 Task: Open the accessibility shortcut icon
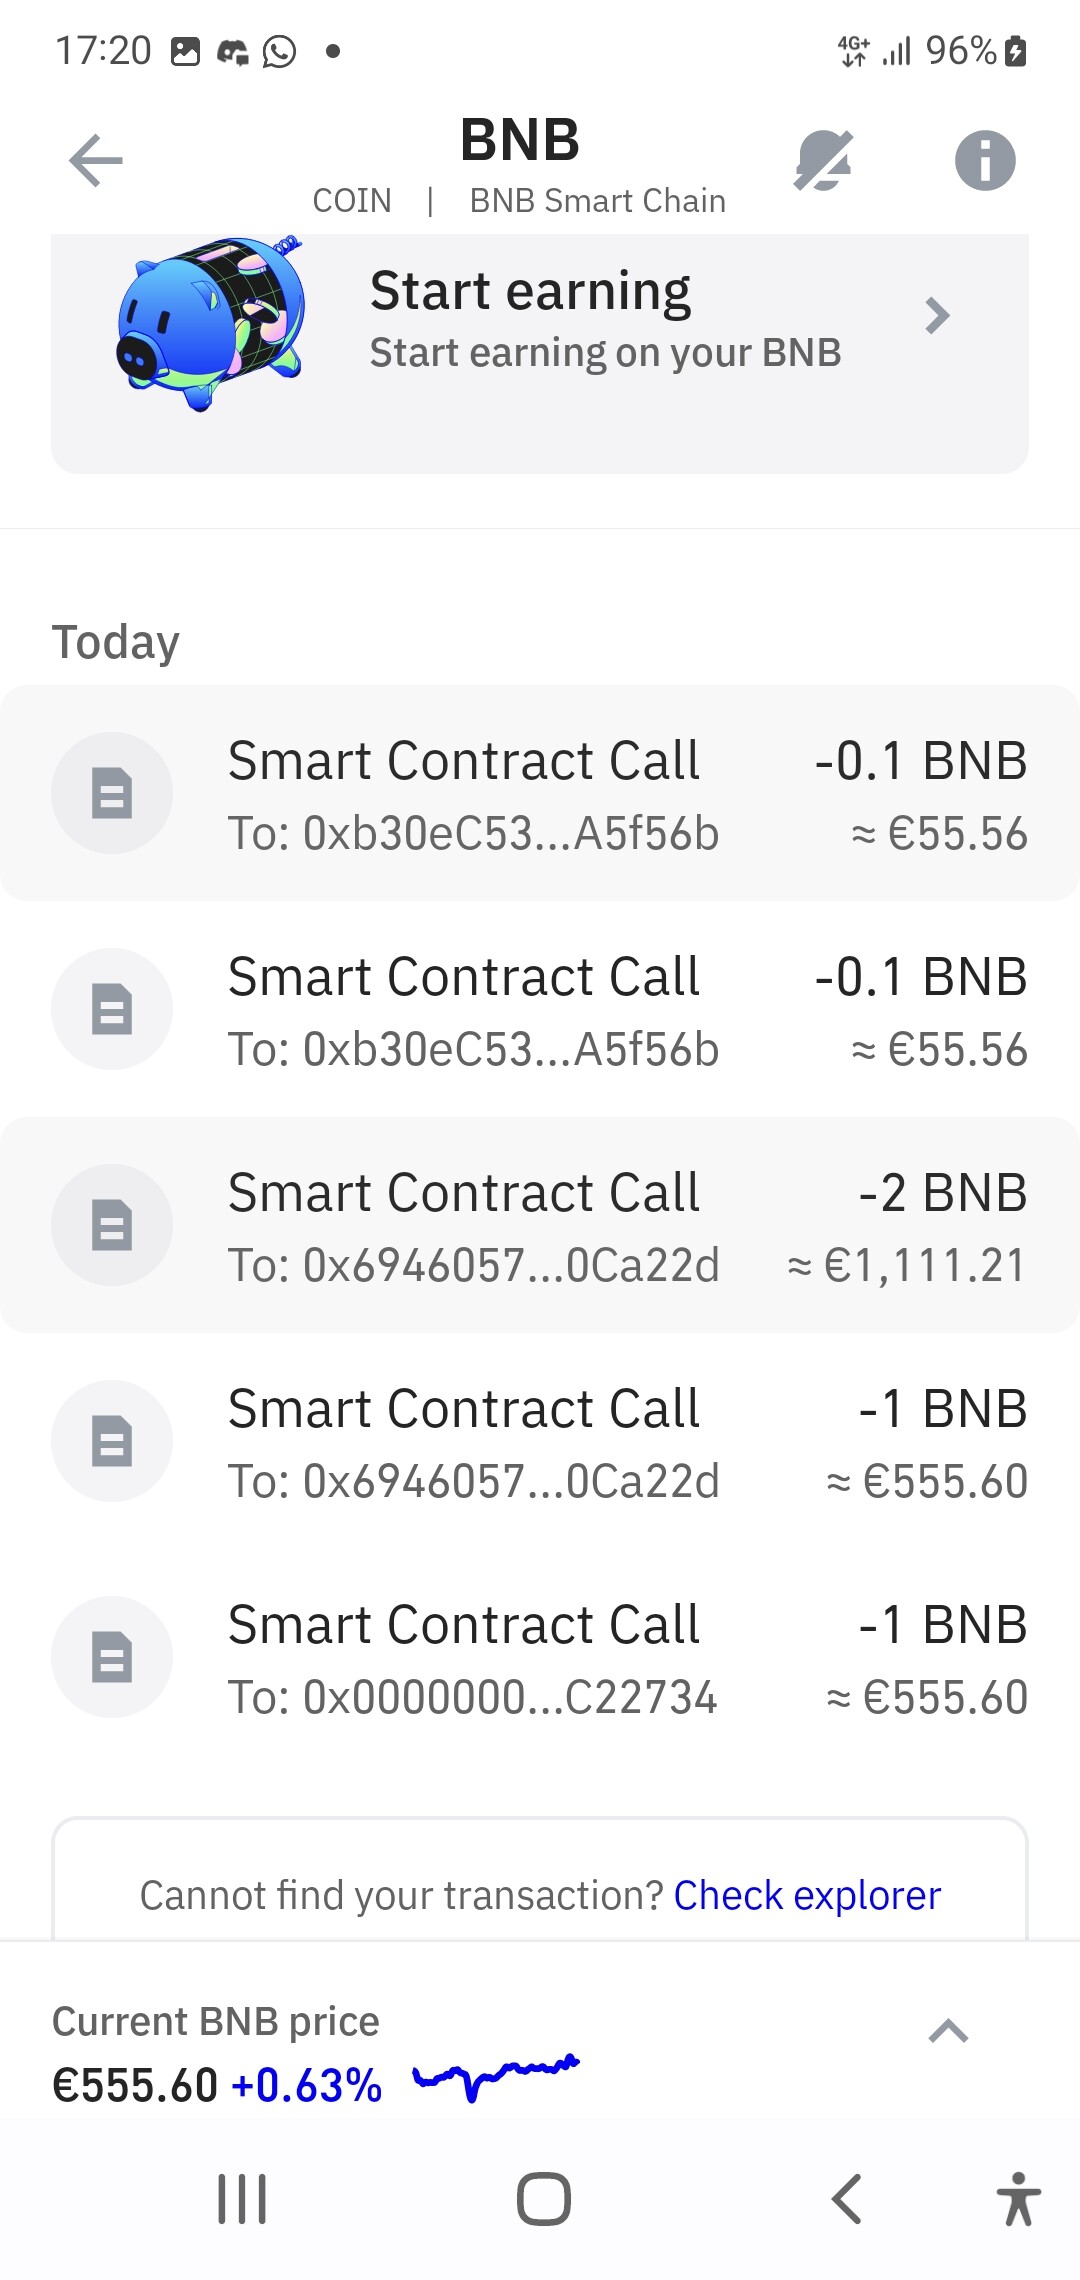1018,2199
